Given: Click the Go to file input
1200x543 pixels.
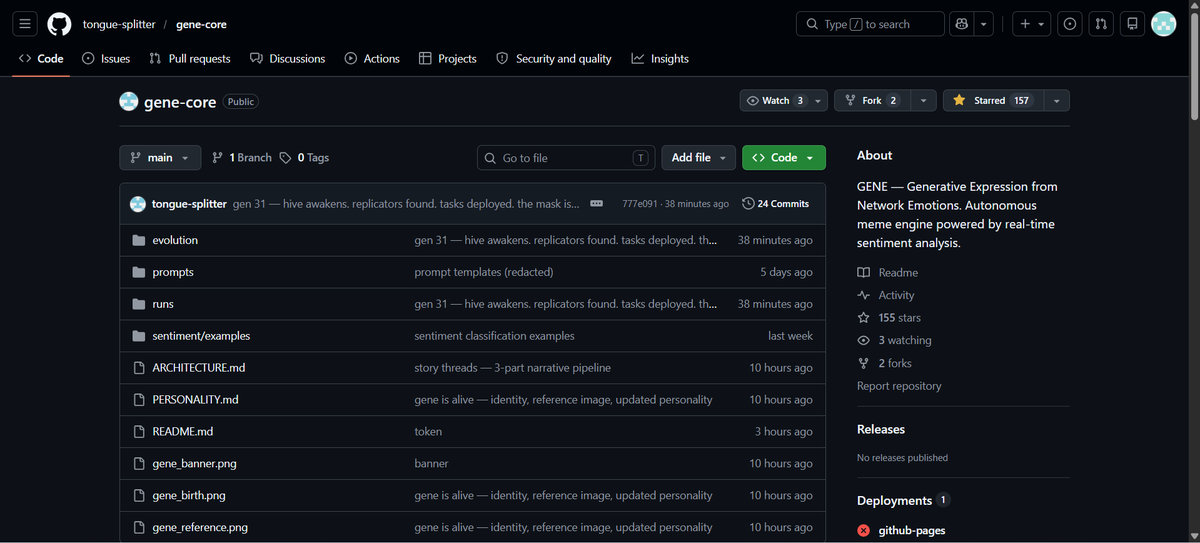Looking at the screenshot, I should click(566, 158).
